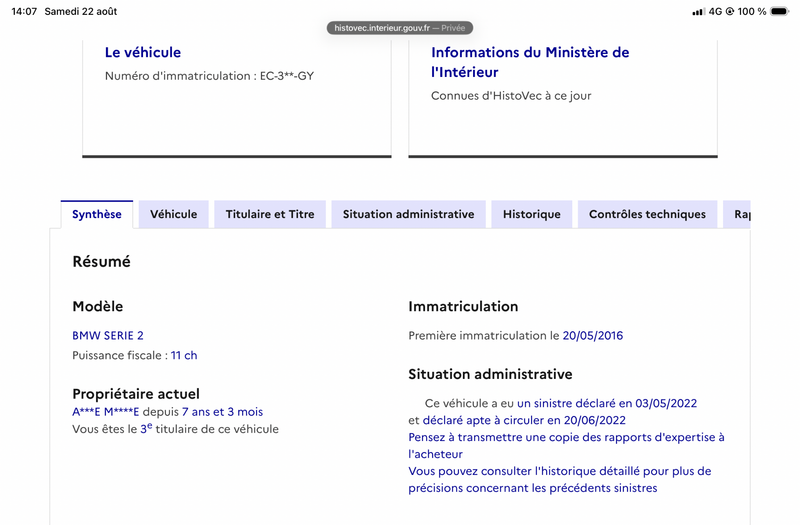Open the Titulaire et Titre tab
The image size is (800, 525).
pyautogui.click(x=270, y=214)
